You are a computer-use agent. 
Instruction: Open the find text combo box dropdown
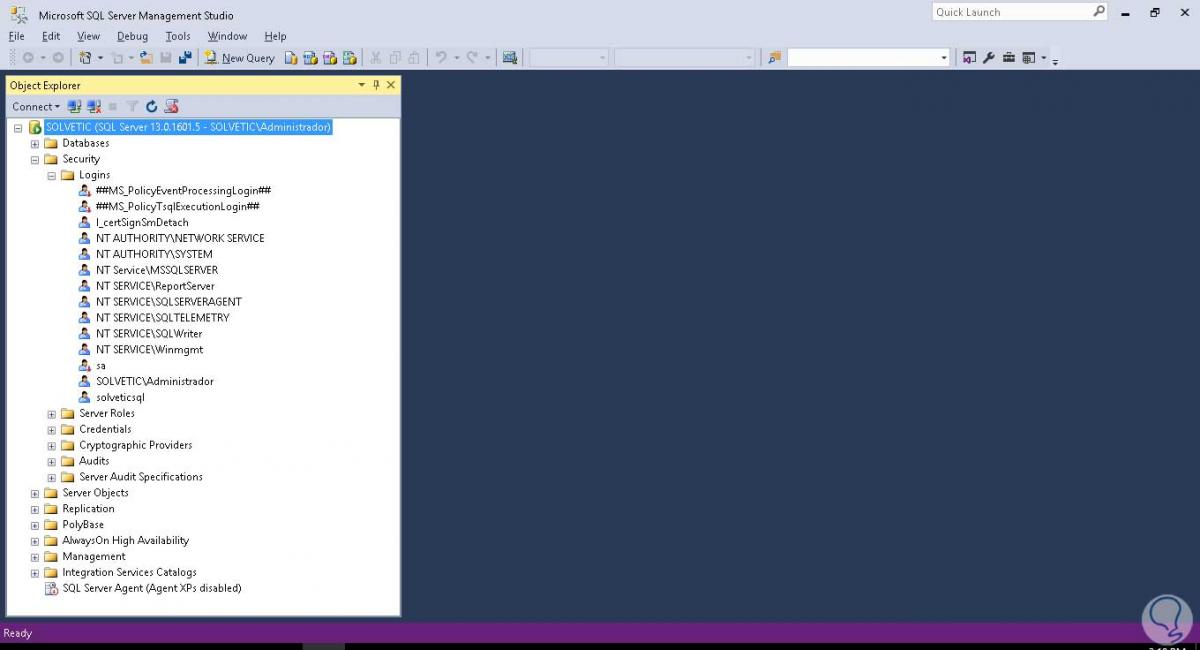[x=943, y=58]
